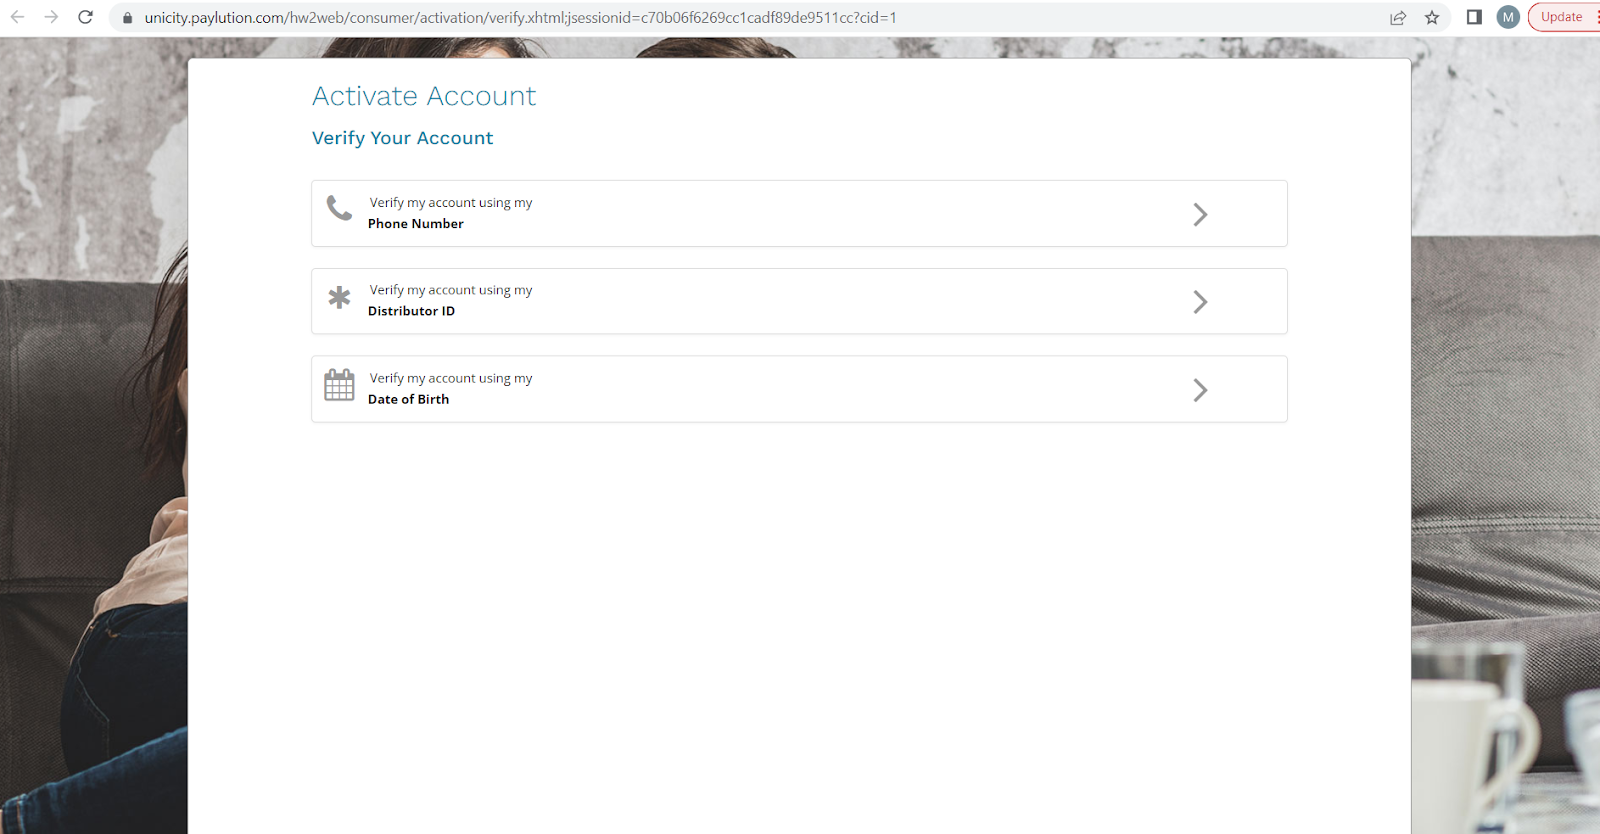The width and height of the screenshot is (1600, 834).
Task: Share this page via share icon
Action: click(1398, 17)
